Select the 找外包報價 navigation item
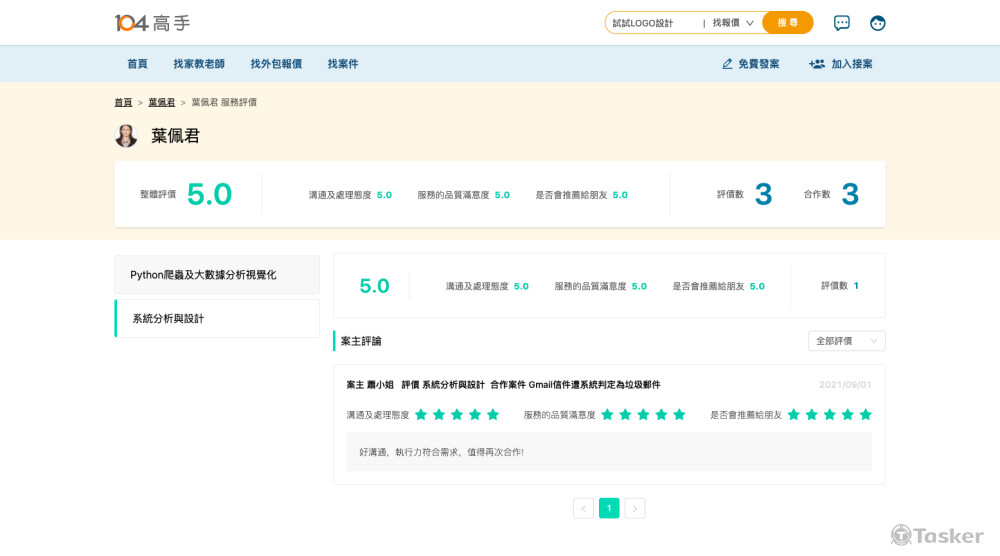Viewport: 1000px width, 556px height. [276, 64]
